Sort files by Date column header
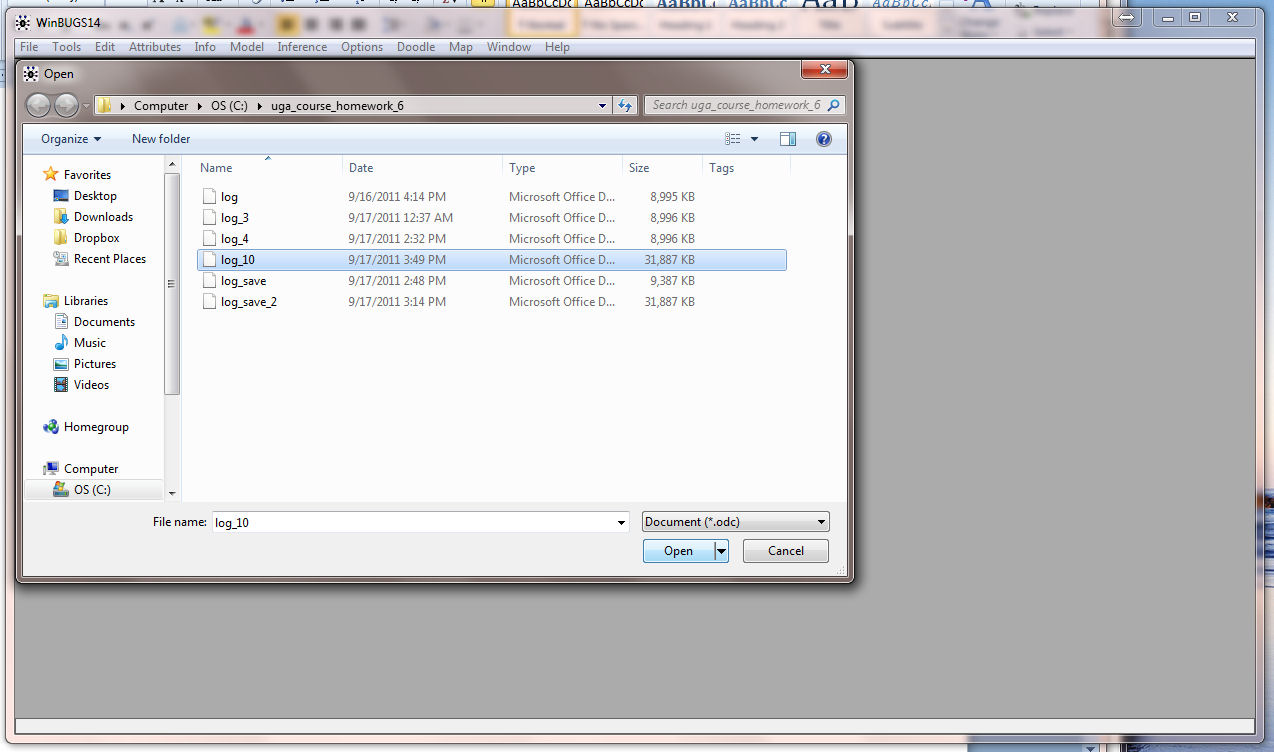This screenshot has width=1274, height=752. [361, 168]
